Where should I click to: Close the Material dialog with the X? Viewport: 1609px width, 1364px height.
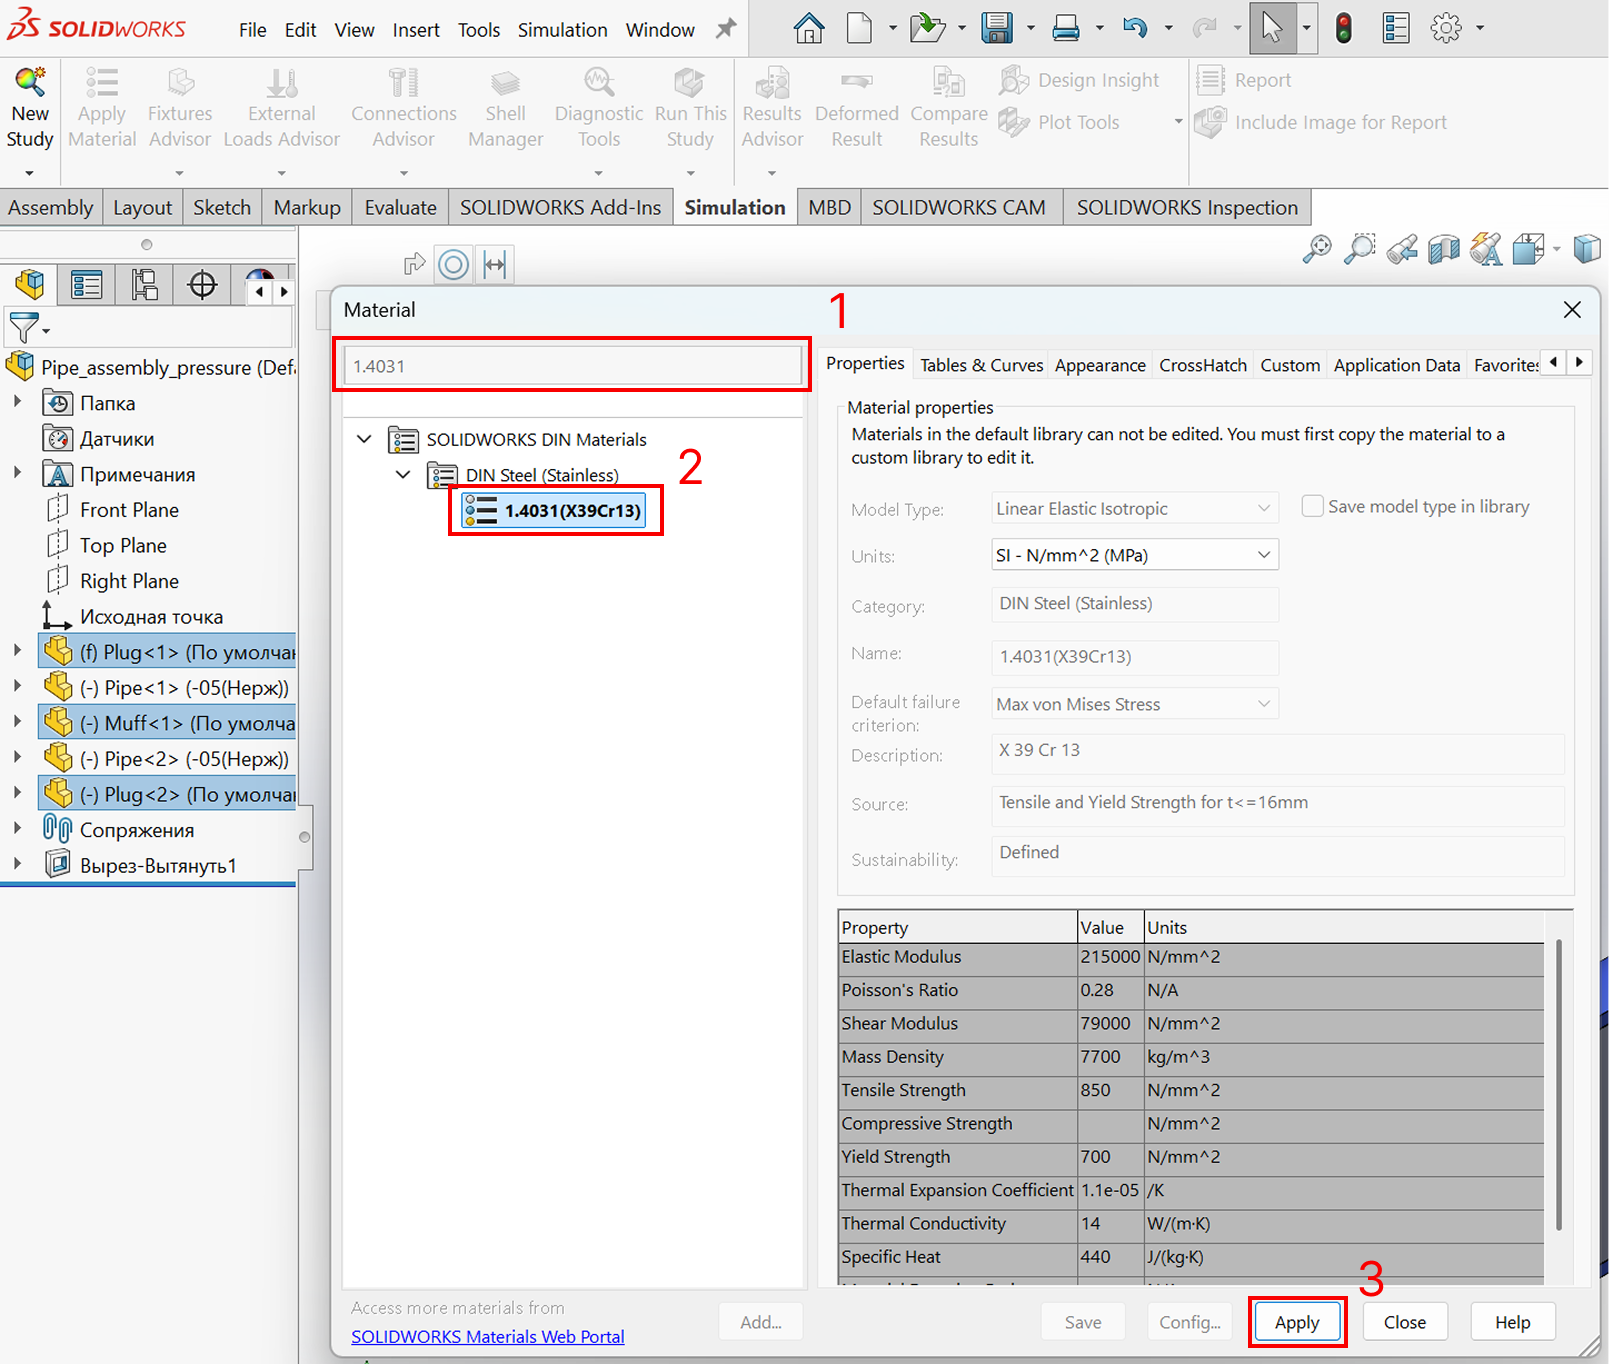coord(1572,310)
